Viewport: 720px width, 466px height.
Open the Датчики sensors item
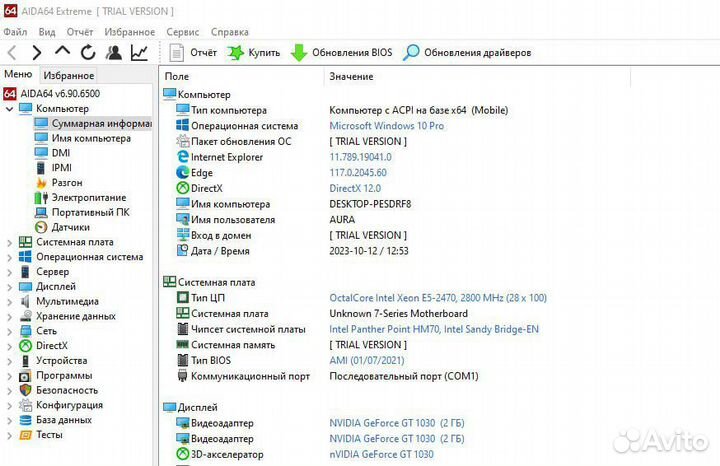(x=62, y=227)
